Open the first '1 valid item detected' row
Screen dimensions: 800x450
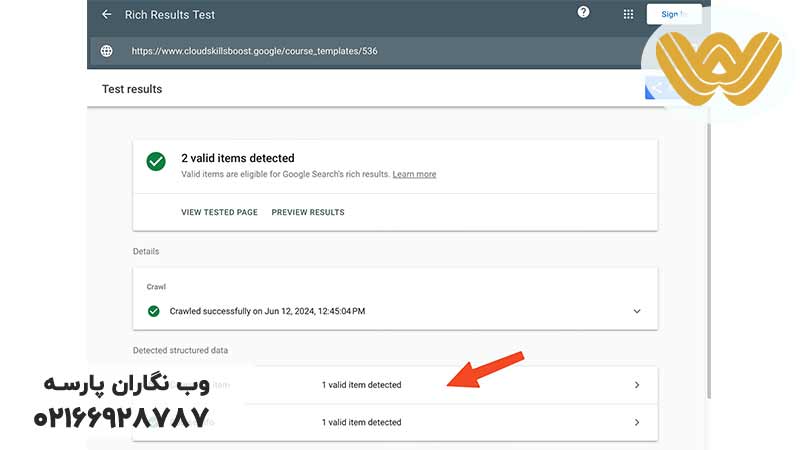[361, 385]
